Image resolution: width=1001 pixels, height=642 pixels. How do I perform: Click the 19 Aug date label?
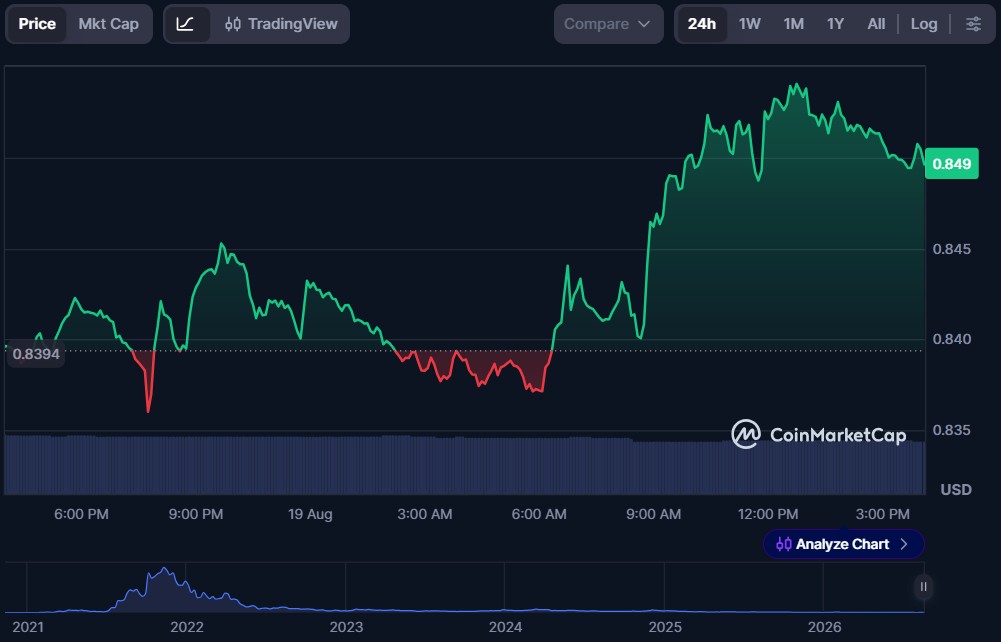coord(310,514)
